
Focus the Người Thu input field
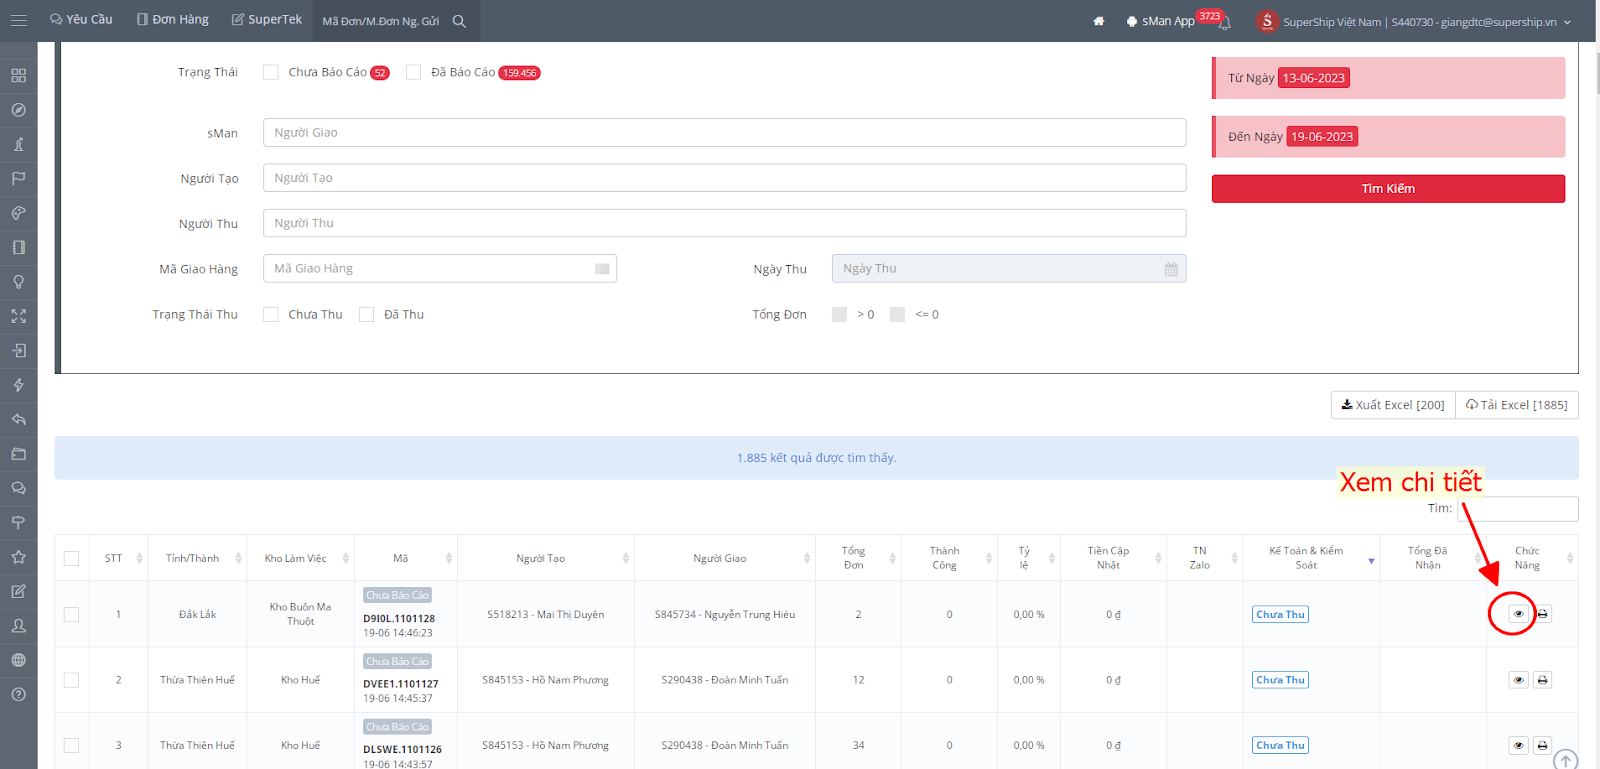coord(724,223)
